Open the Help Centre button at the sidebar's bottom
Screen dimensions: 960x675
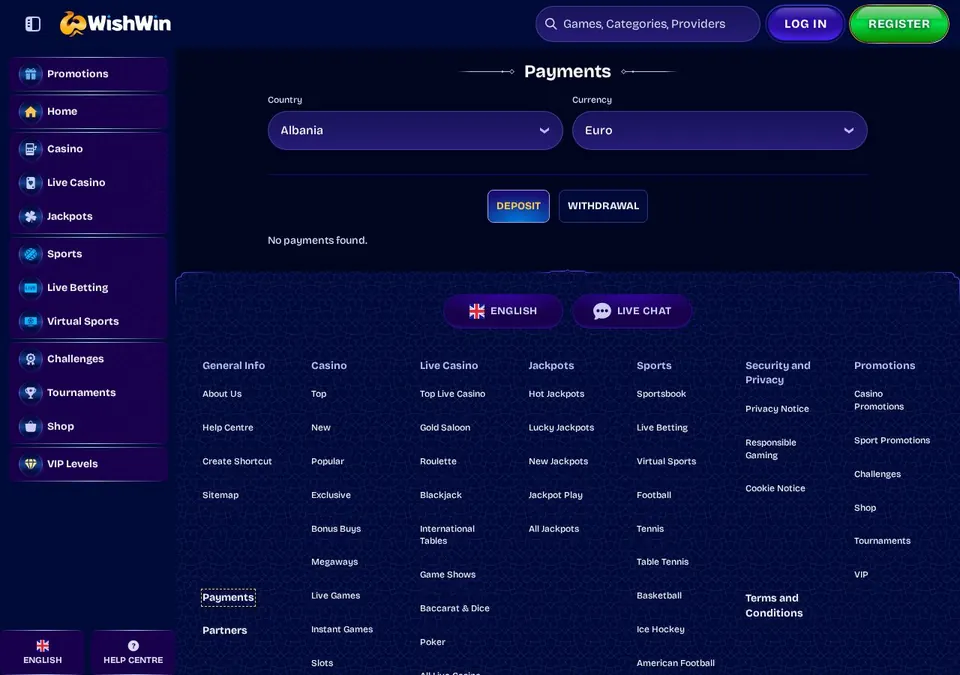(133, 653)
